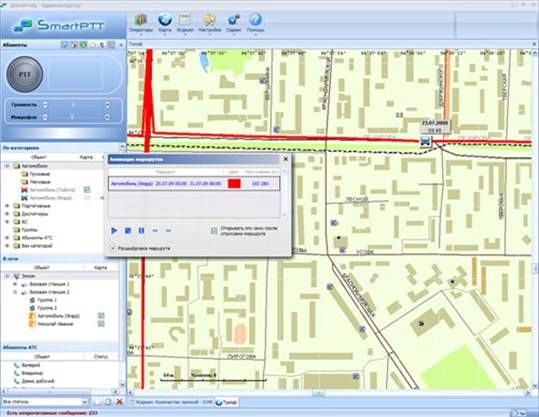The height and width of the screenshot is (417, 539).
Task: Open the Операторы toolbar menu
Action: pos(141,23)
